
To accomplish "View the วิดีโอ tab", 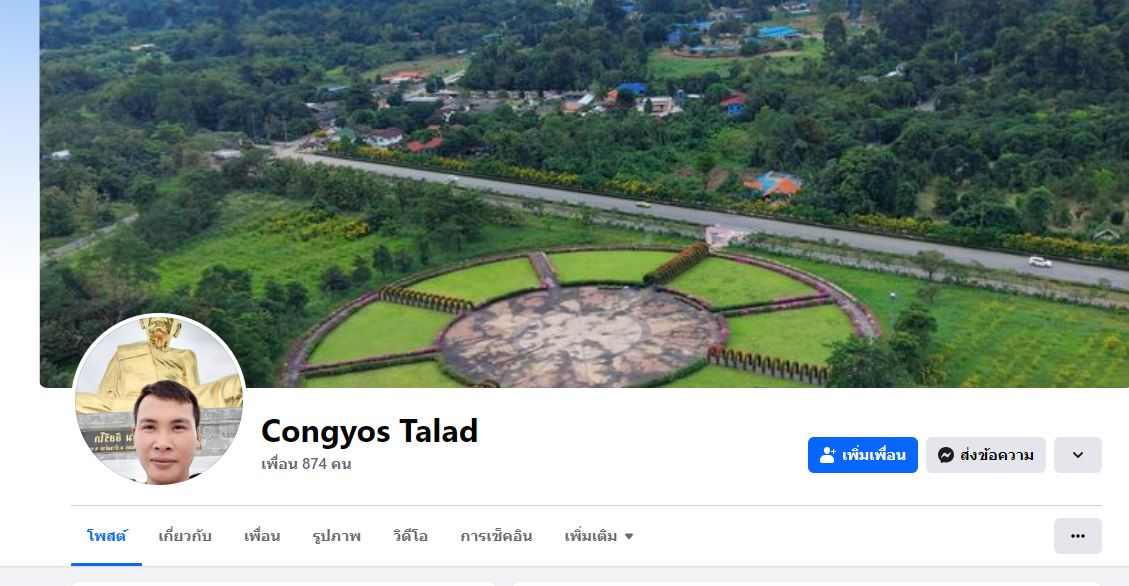I will [x=410, y=536].
